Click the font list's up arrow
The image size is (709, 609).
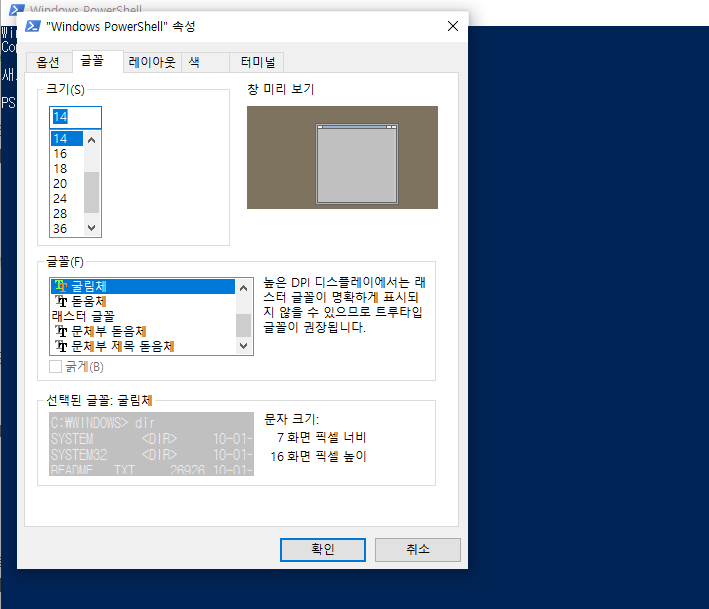click(243, 288)
